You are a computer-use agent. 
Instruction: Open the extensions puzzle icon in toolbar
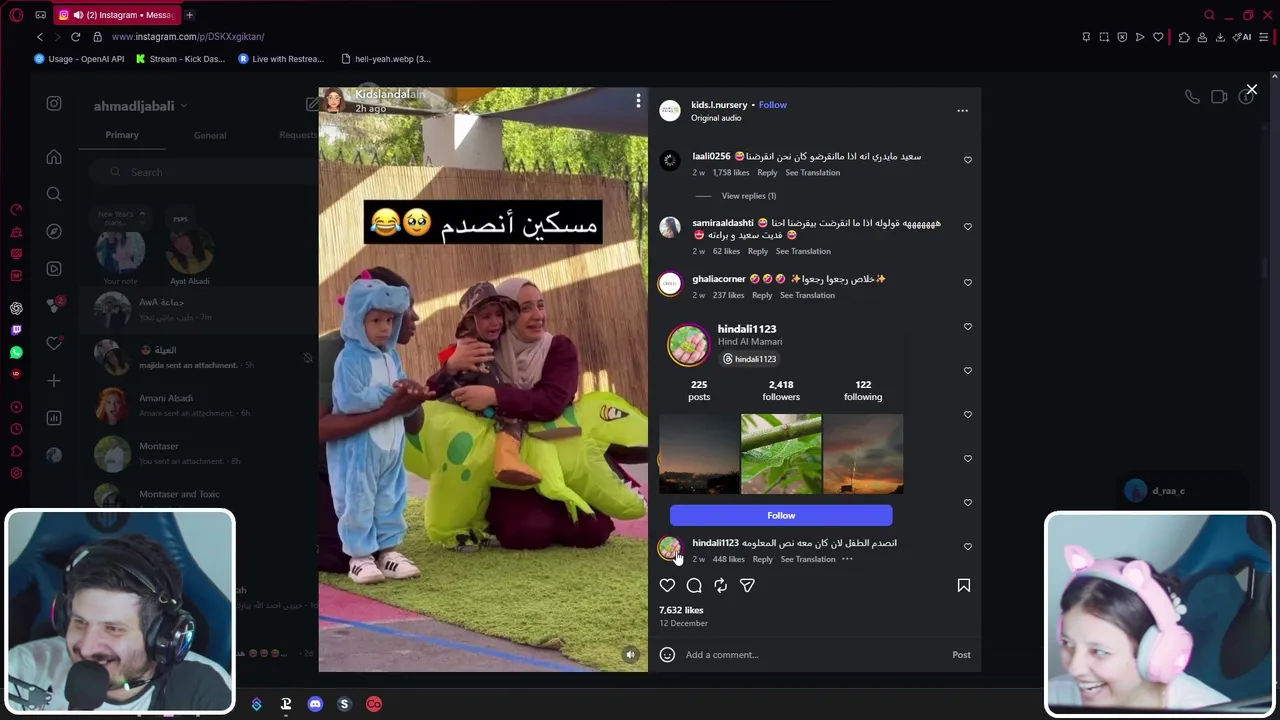(x=1184, y=37)
